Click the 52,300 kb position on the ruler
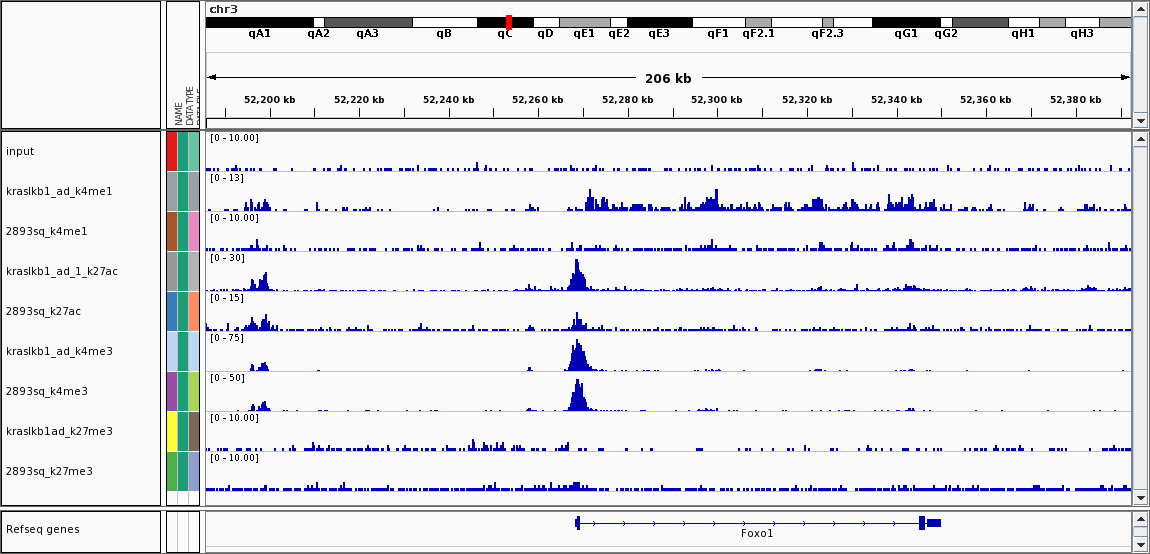1150x554 pixels. point(710,100)
